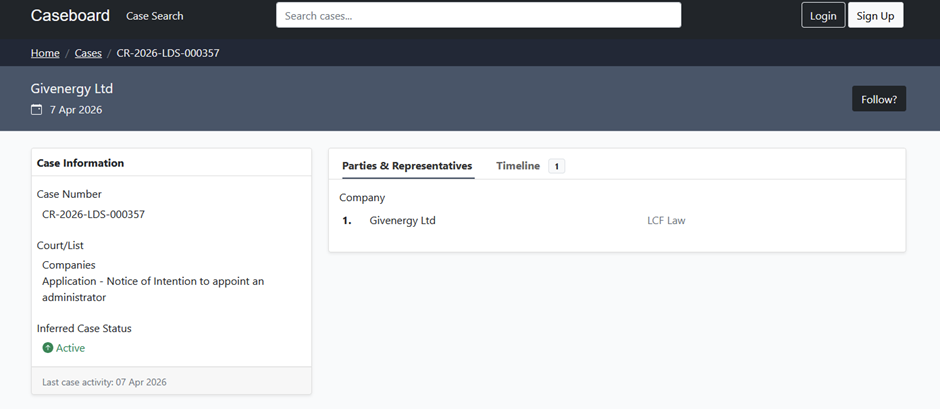Select the Givenergy Ltd party row
This screenshot has height=409, width=940.
coord(402,221)
